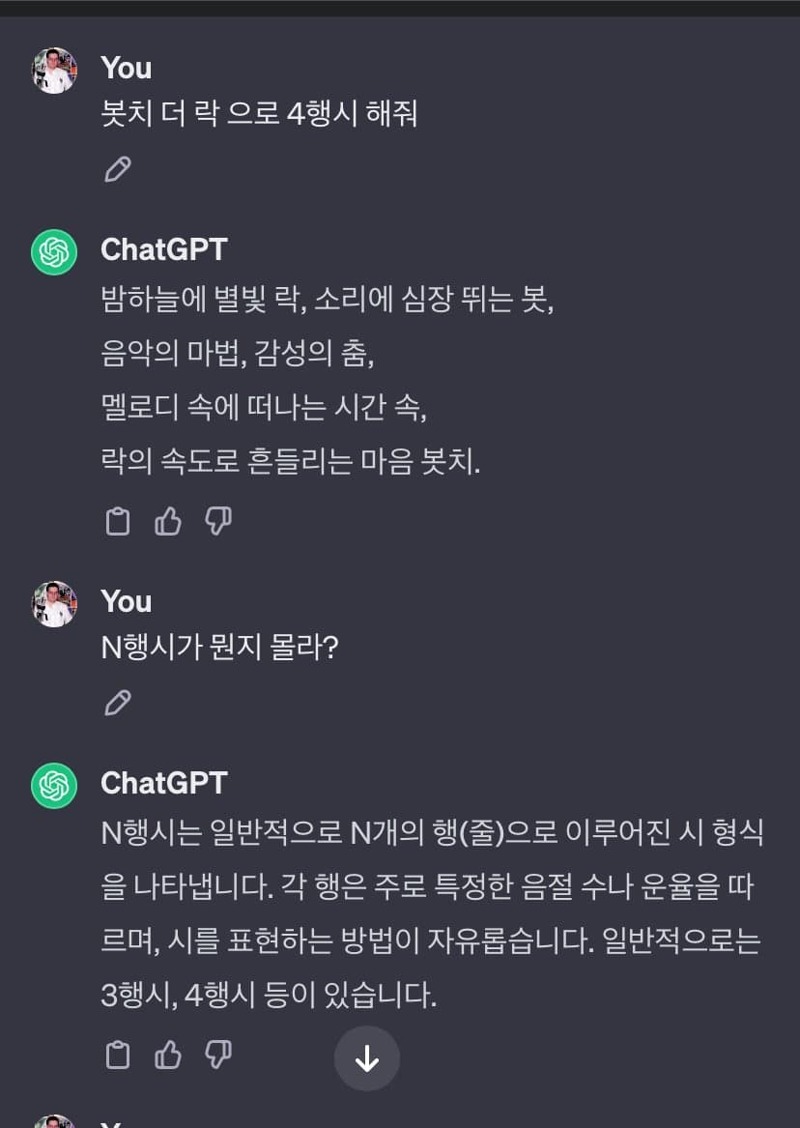Click the 'N행시가 뭔지 몰라?' message text
The height and width of the screenshot is (1128, 800).
click(220, 647)
